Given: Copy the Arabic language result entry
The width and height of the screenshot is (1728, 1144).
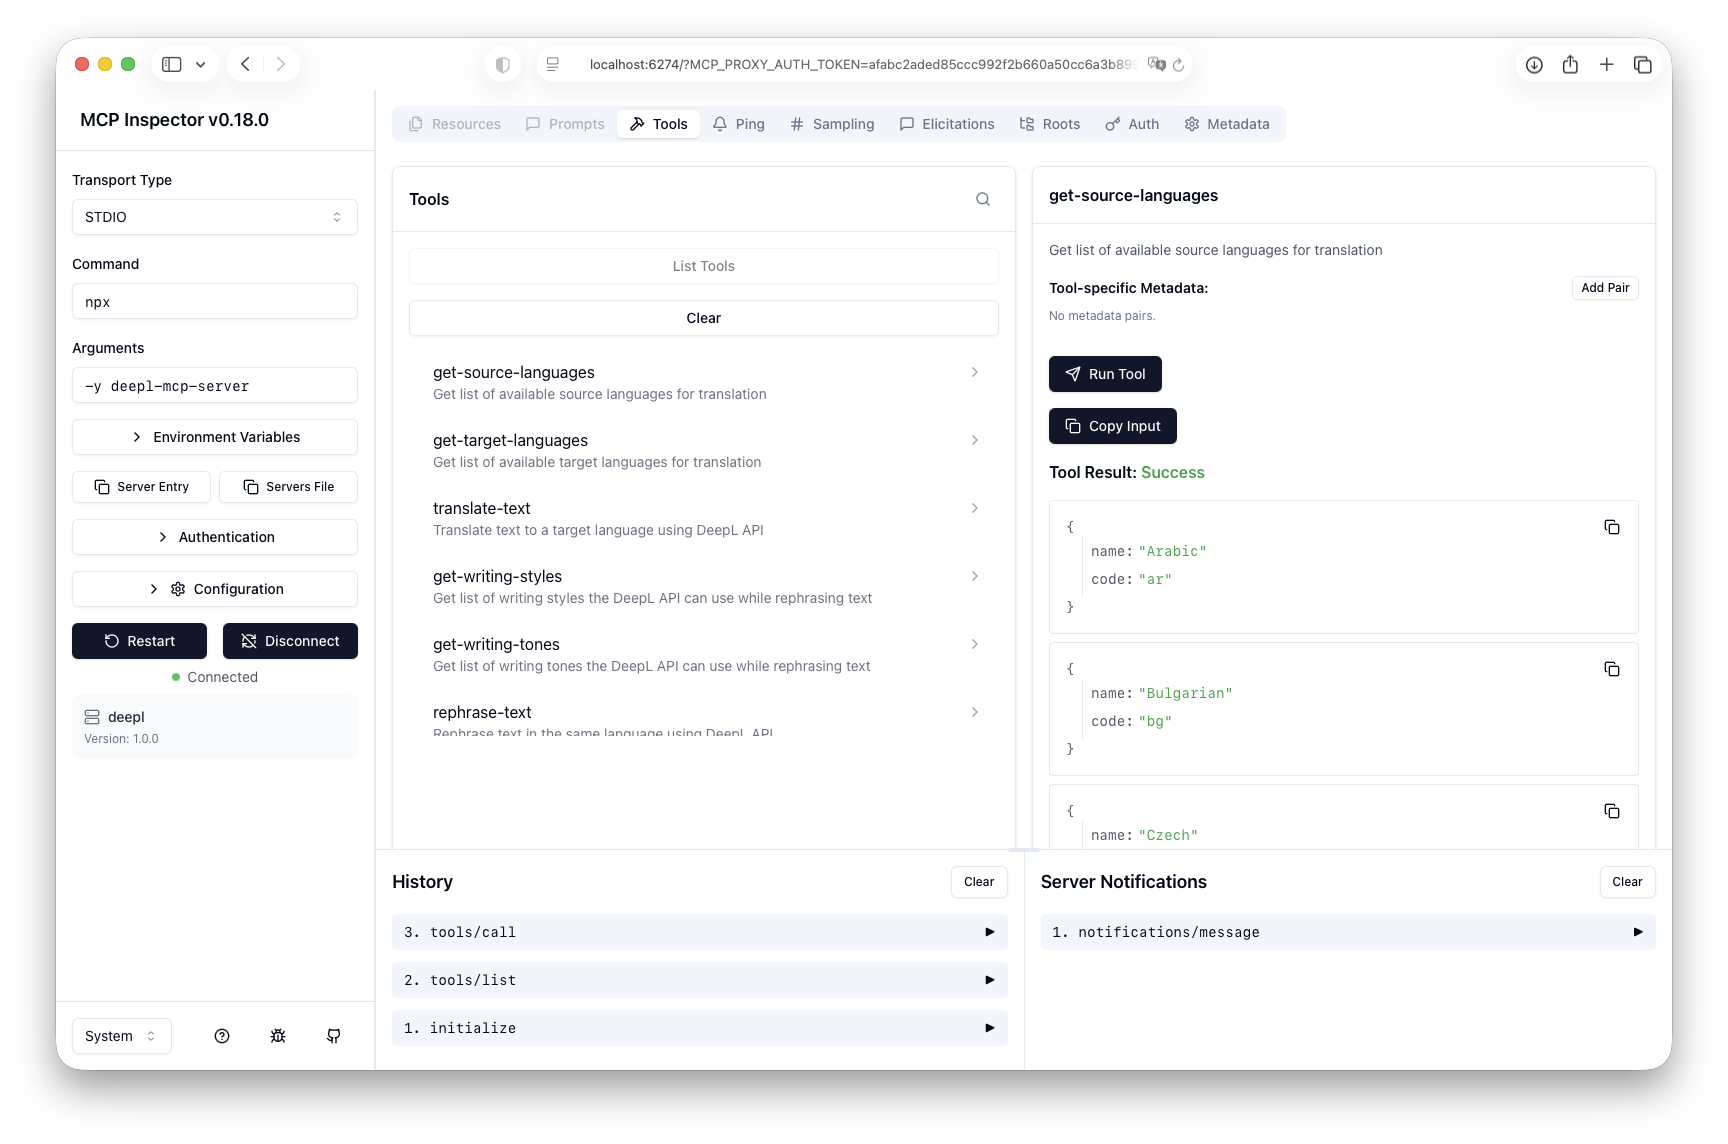Looking at the screenshot, I should [1611, 527].
